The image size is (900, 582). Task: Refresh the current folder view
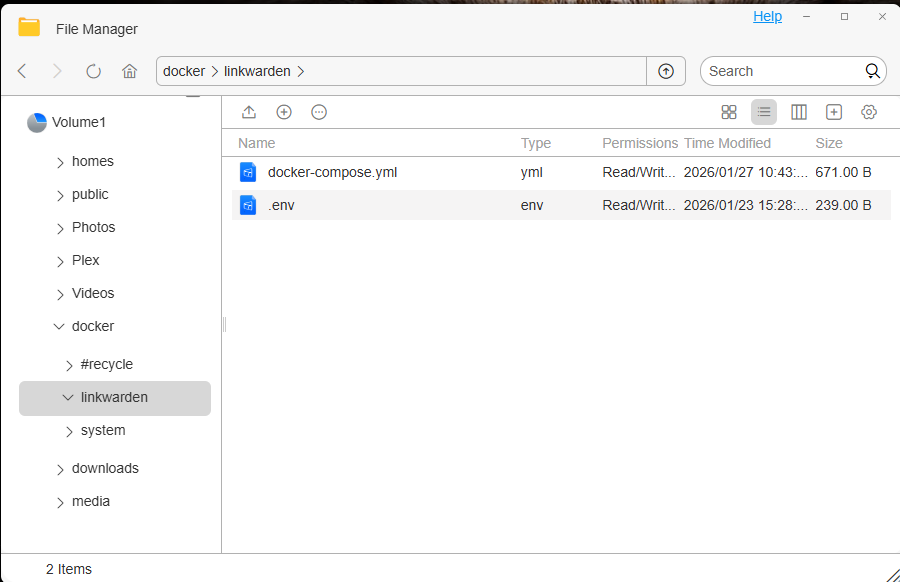[94, 71]
